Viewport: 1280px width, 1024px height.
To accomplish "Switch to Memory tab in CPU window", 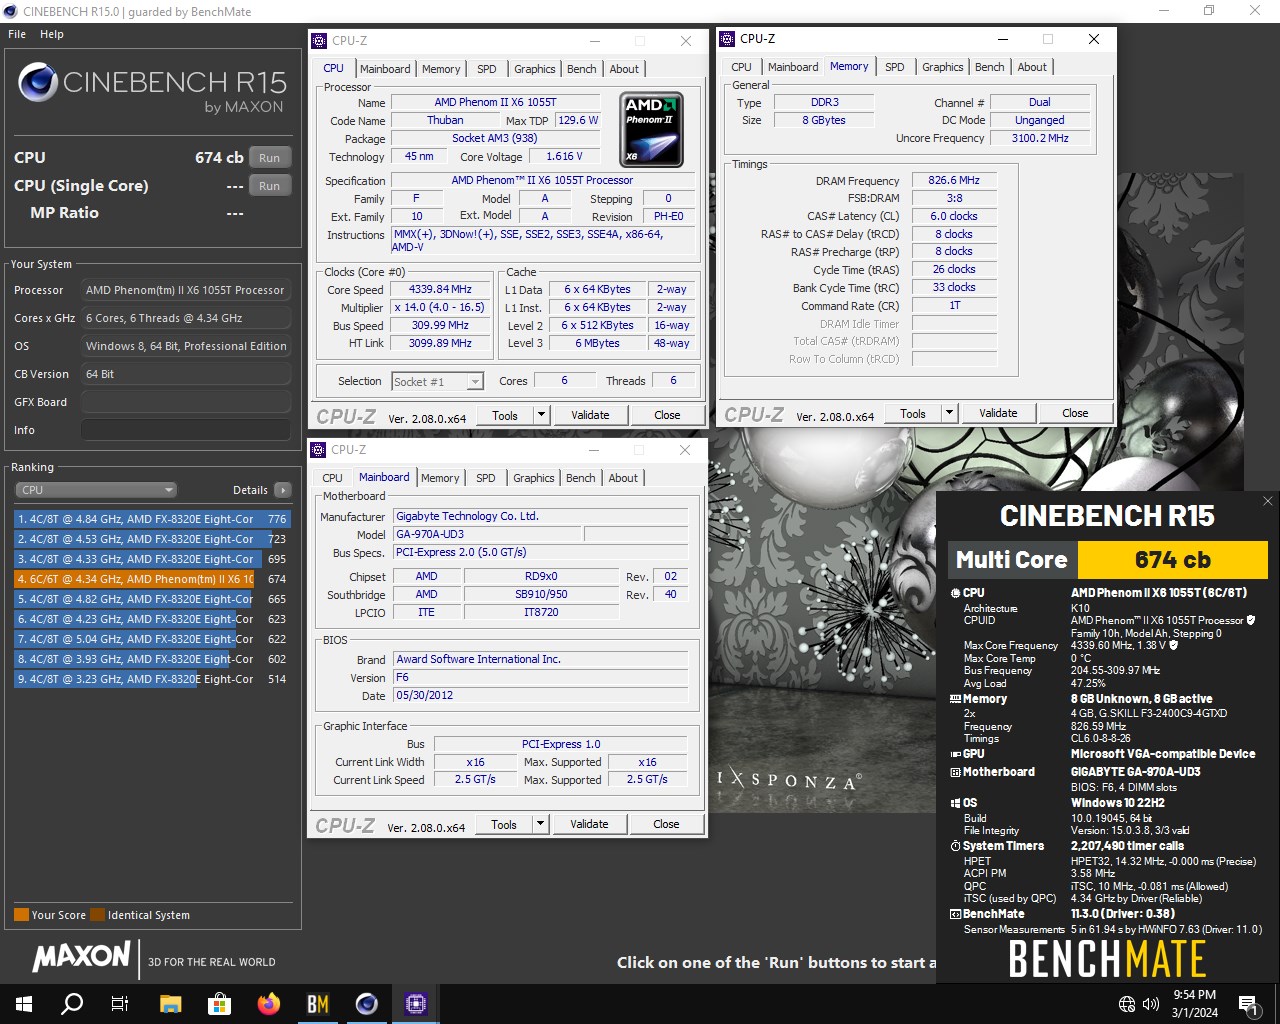I will point(441,69).
